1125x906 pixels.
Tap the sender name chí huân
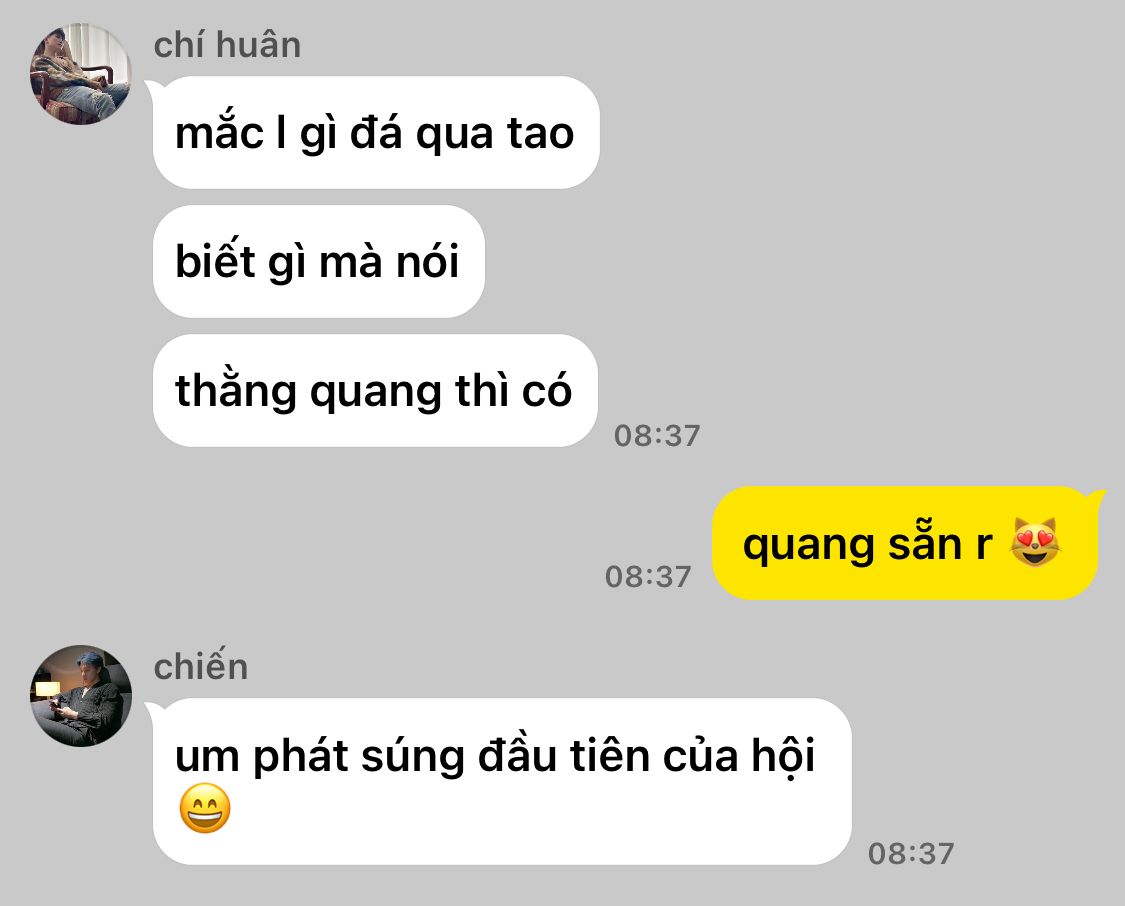(227, 44)
